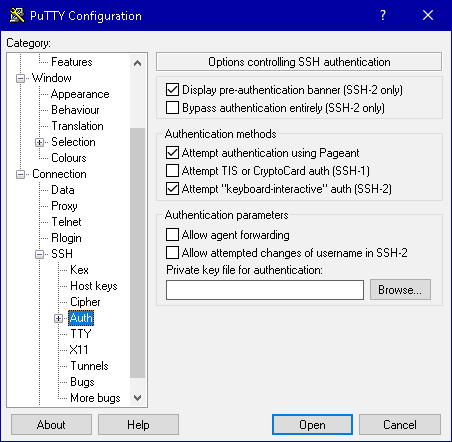Expand the Selection tree node
The height and width of the screenshot is (442, 452).
coord(39,142)
